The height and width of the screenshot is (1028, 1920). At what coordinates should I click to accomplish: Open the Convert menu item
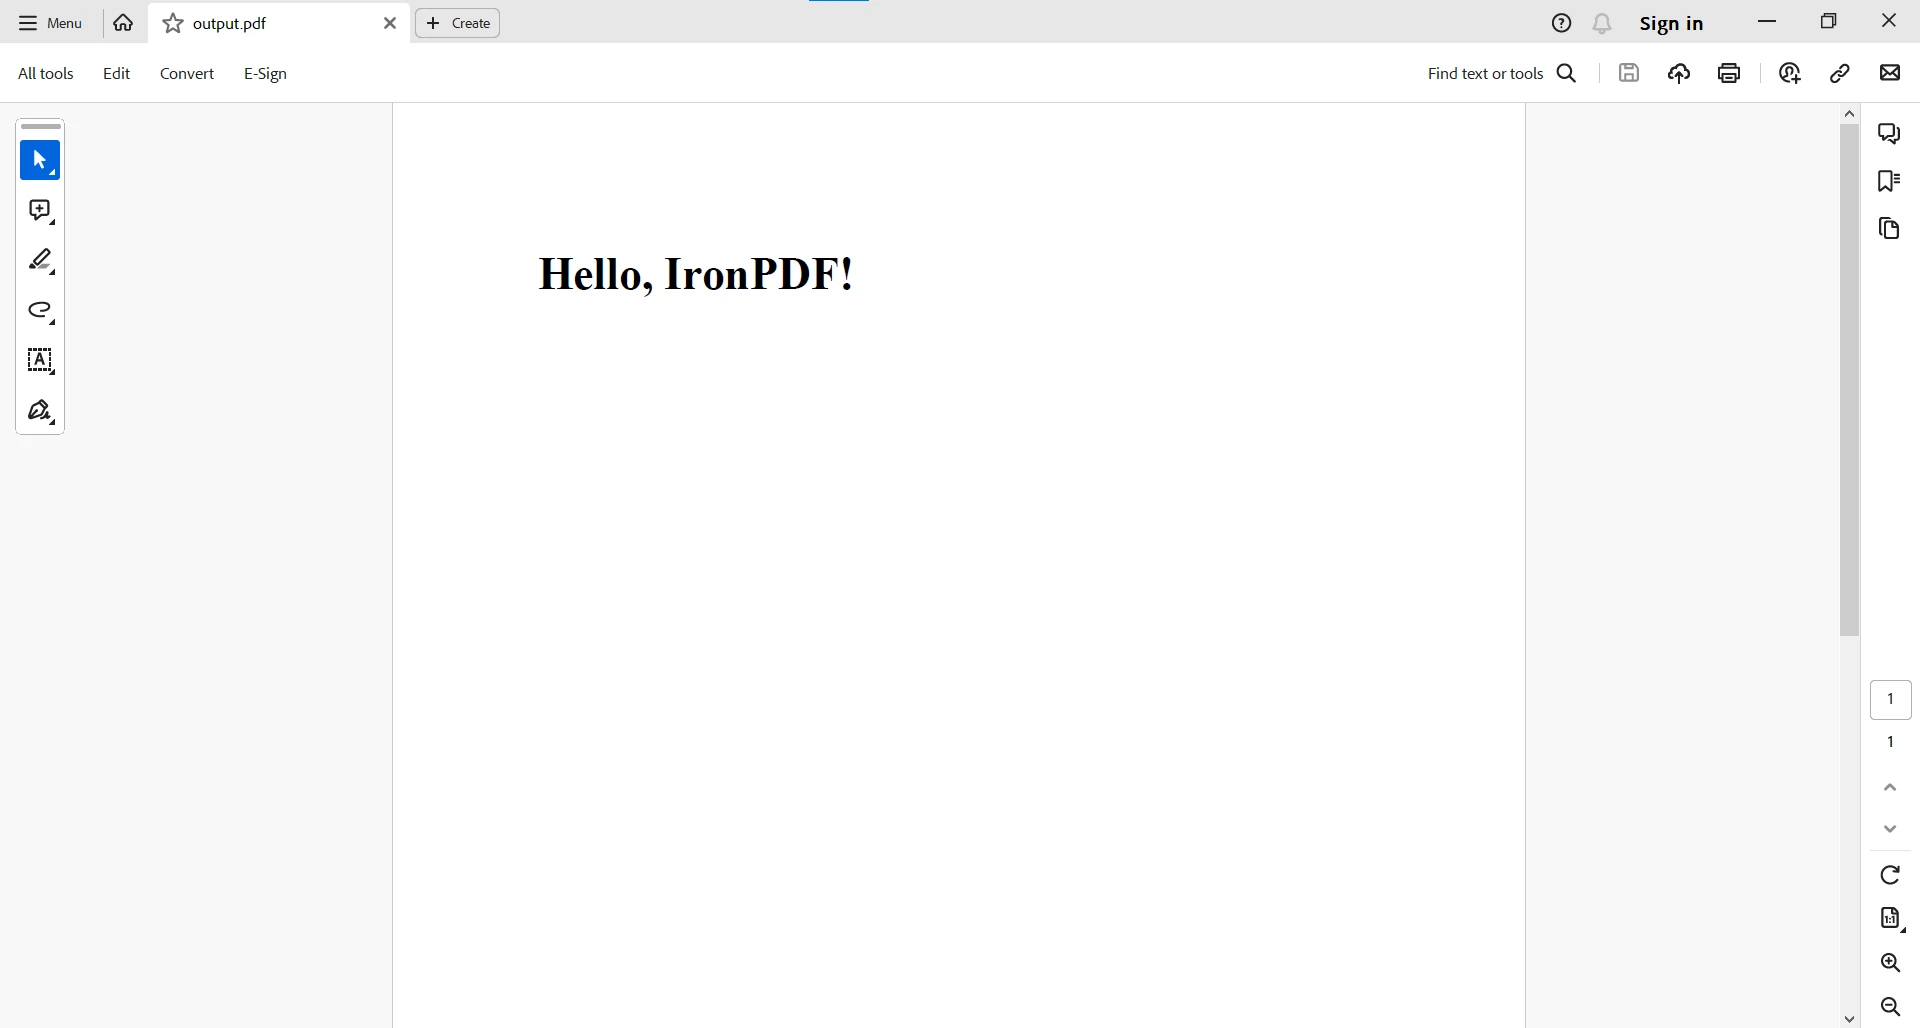point(187,74)
